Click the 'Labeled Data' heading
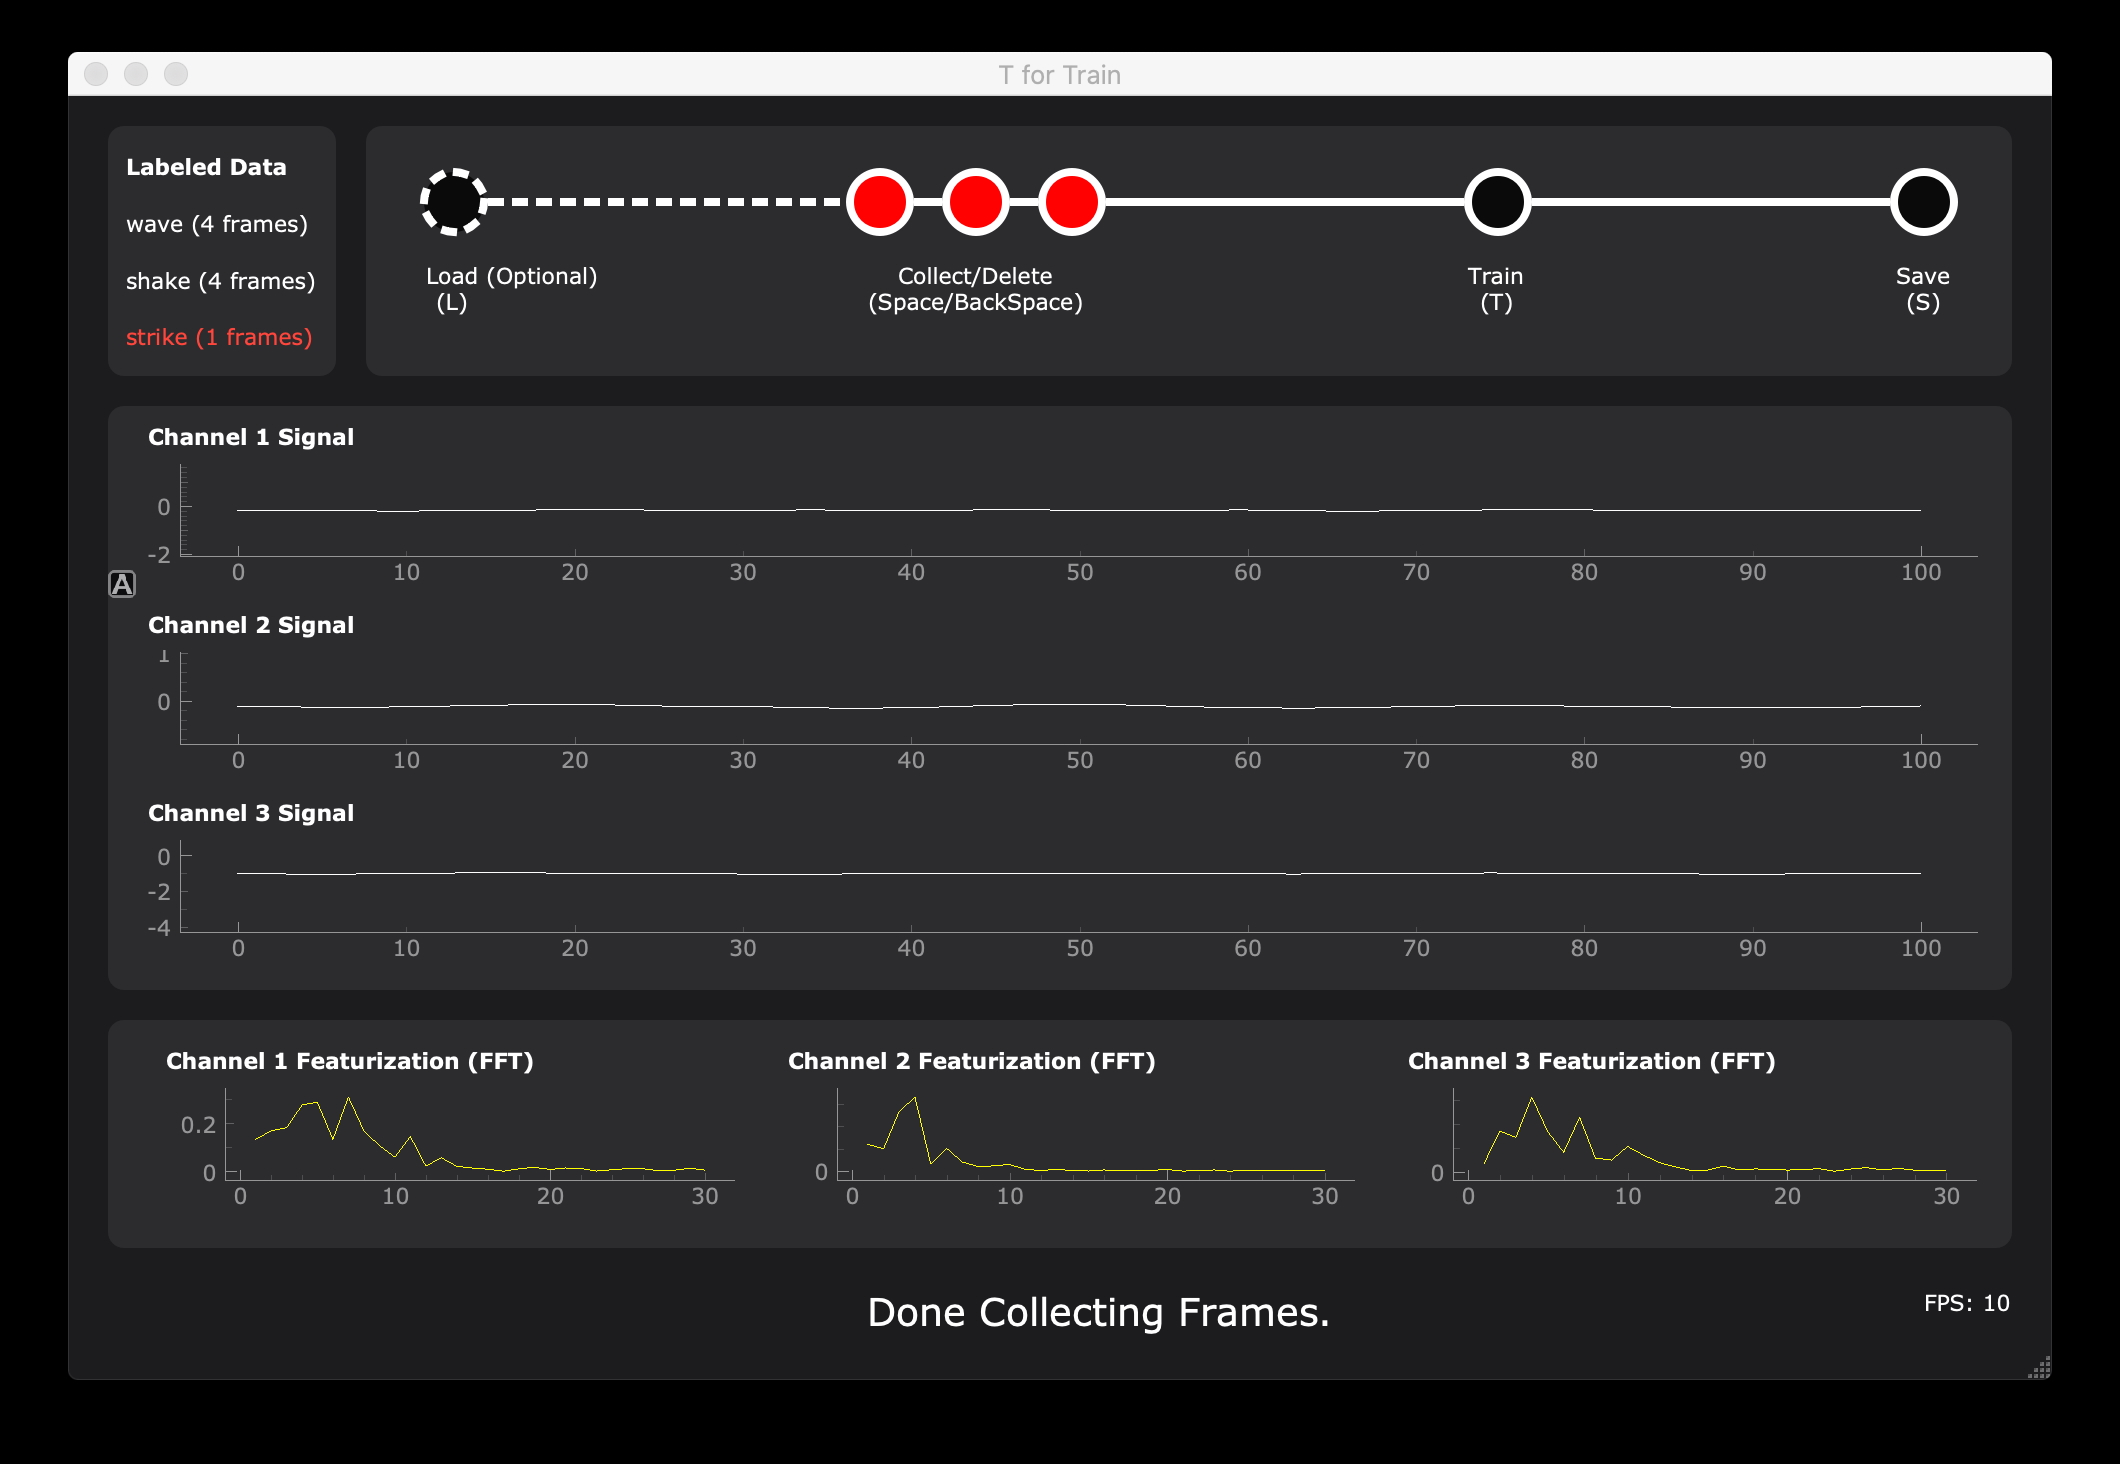This screenshot has width=2120, height=1464. (x=206, y=167)
